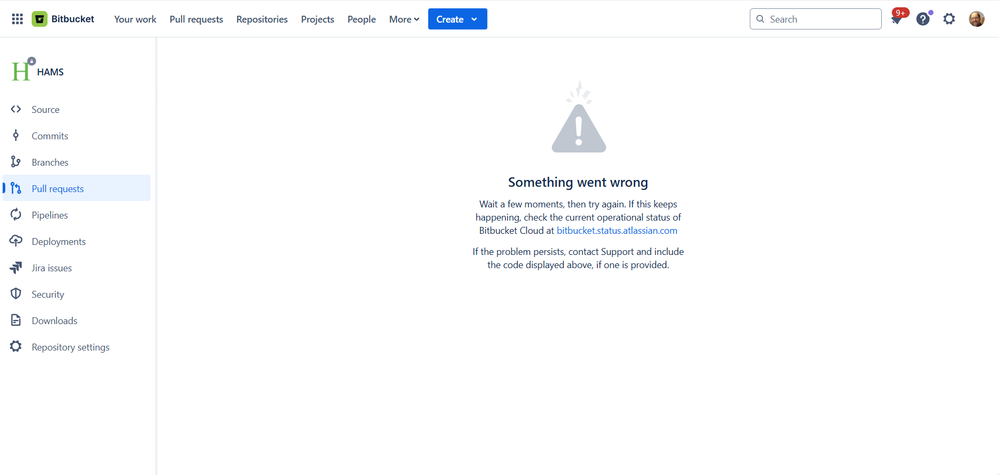999x475 pixels.
Task: Click the Deployments cloud upload icon
Action: [16, 241]
